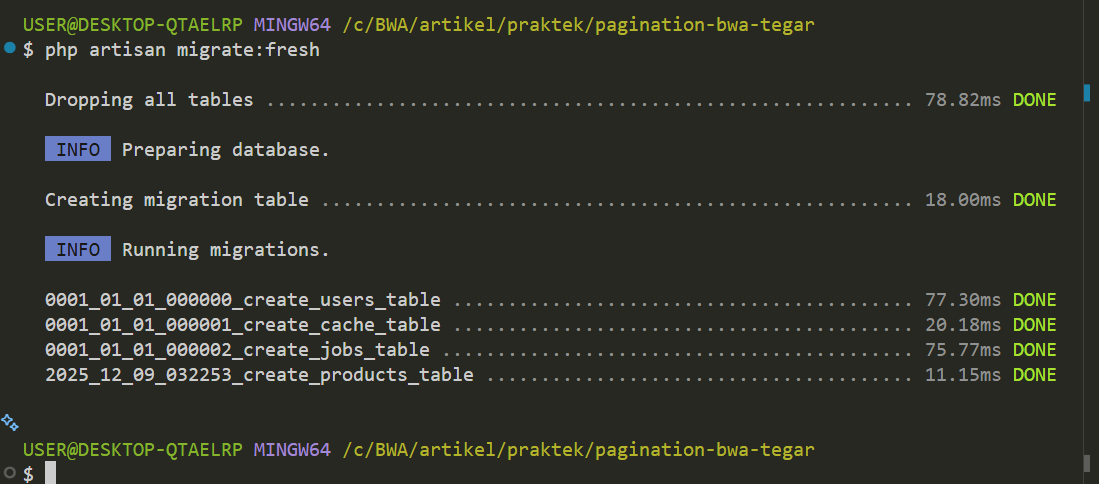Place the cursor in the empty terminal prompt
Image resolution: width=1099 pixels, height=484 pixels.
click(x=50, y=474)
